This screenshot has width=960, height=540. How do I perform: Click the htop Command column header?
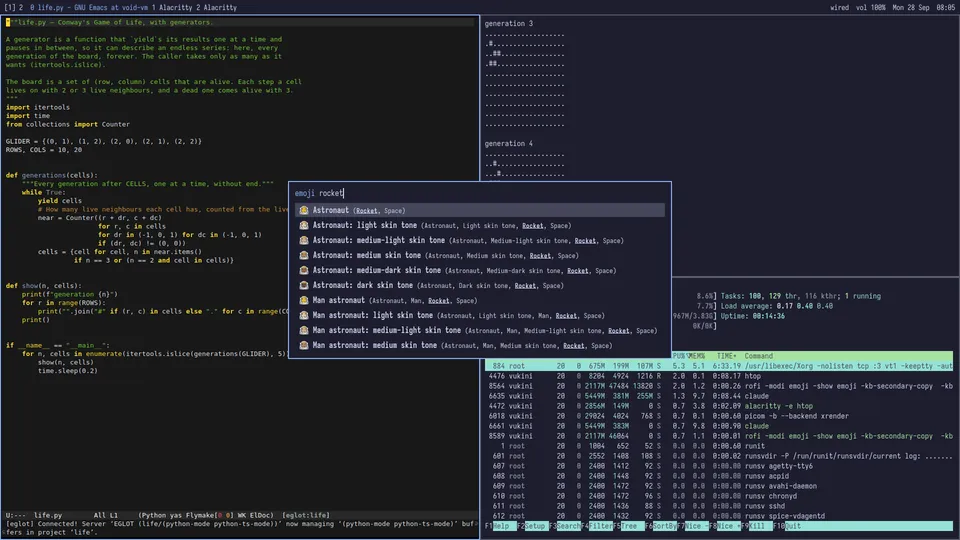pyautogui.click(x=759, y=356)
